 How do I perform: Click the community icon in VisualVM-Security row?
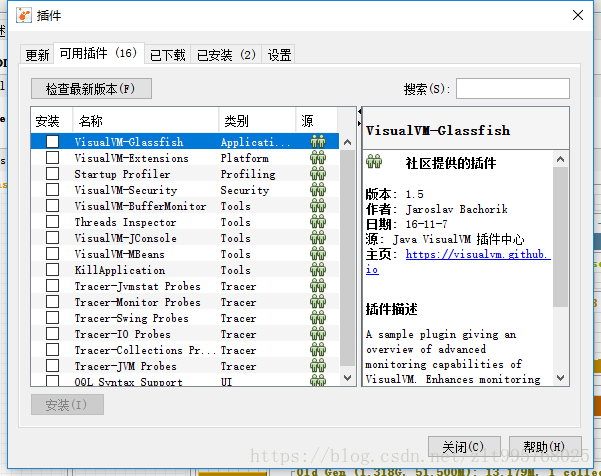coord(318,190)
